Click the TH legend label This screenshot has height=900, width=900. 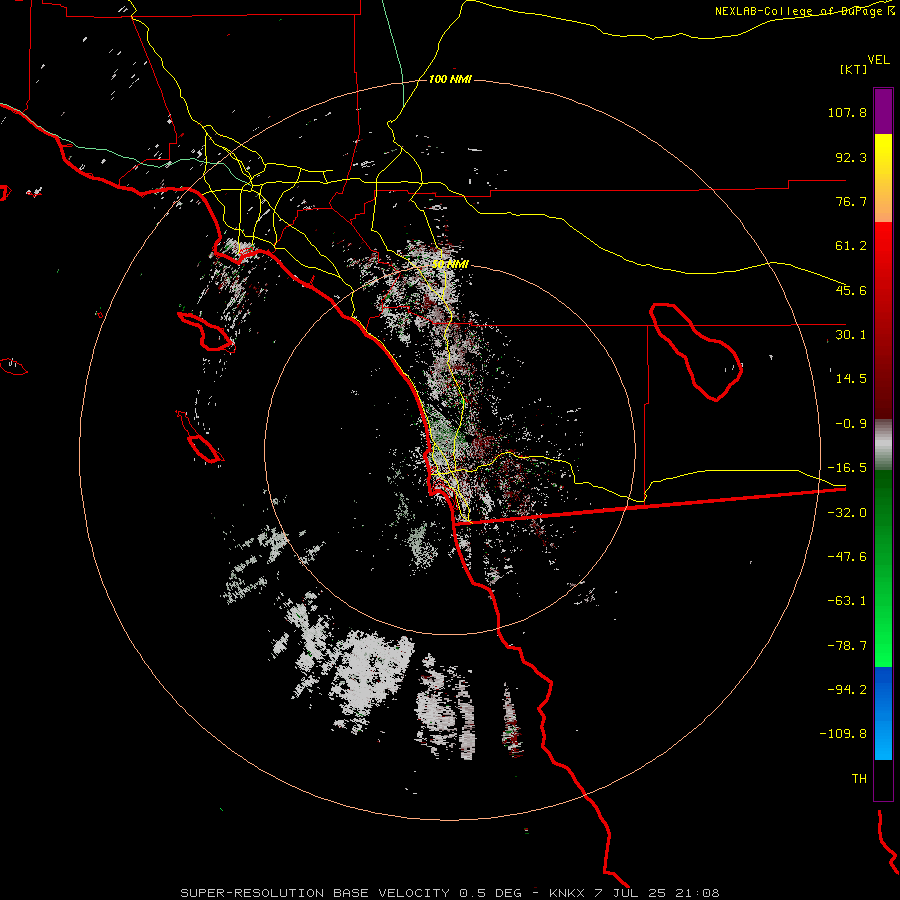click(x=859, y=779)
